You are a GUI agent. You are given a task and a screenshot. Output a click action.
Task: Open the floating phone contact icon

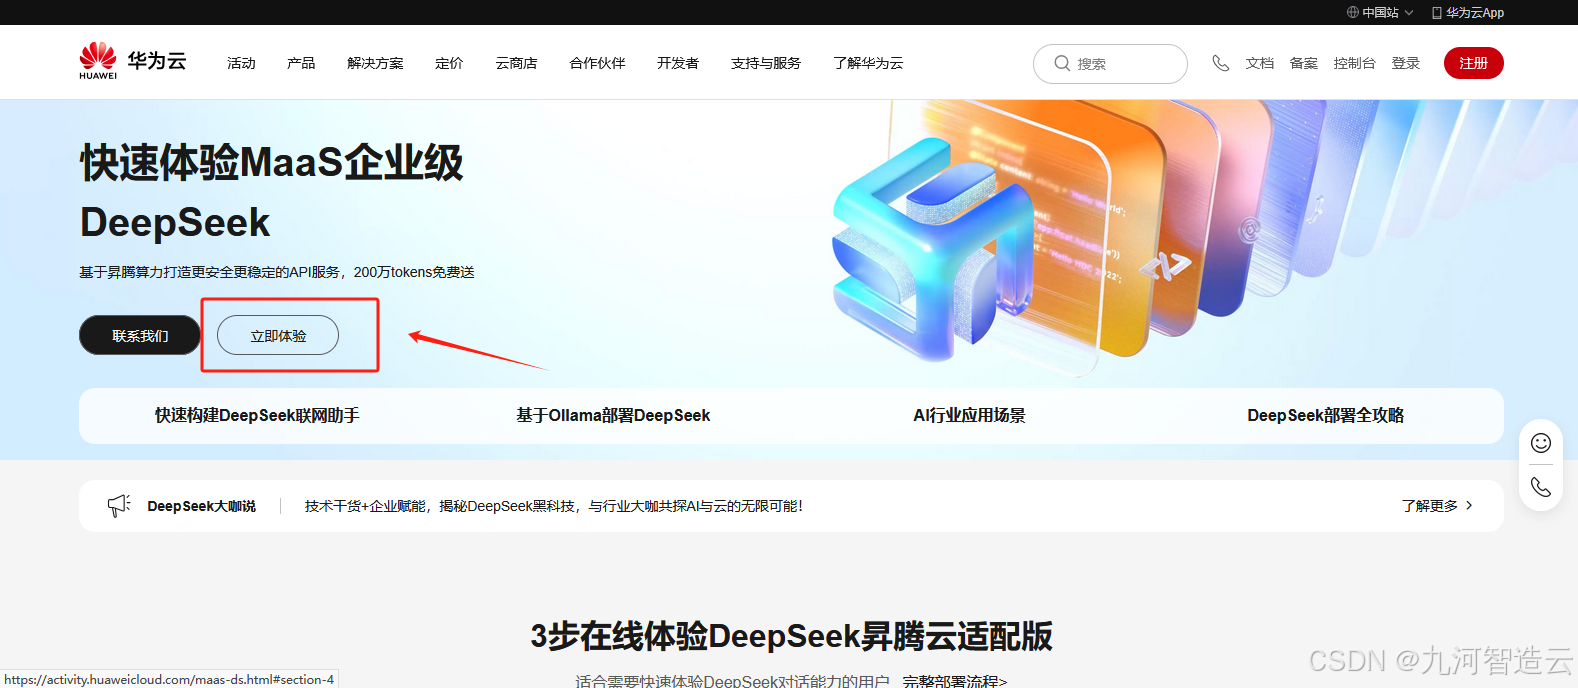pyautogui.click(x=1541, y=487)
